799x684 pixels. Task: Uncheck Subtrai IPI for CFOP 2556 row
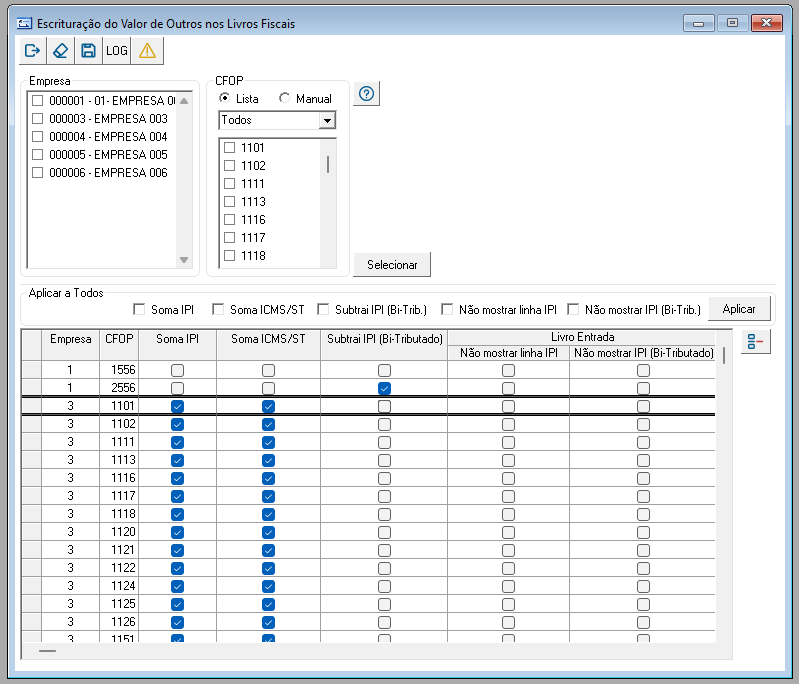click(384, 388)
